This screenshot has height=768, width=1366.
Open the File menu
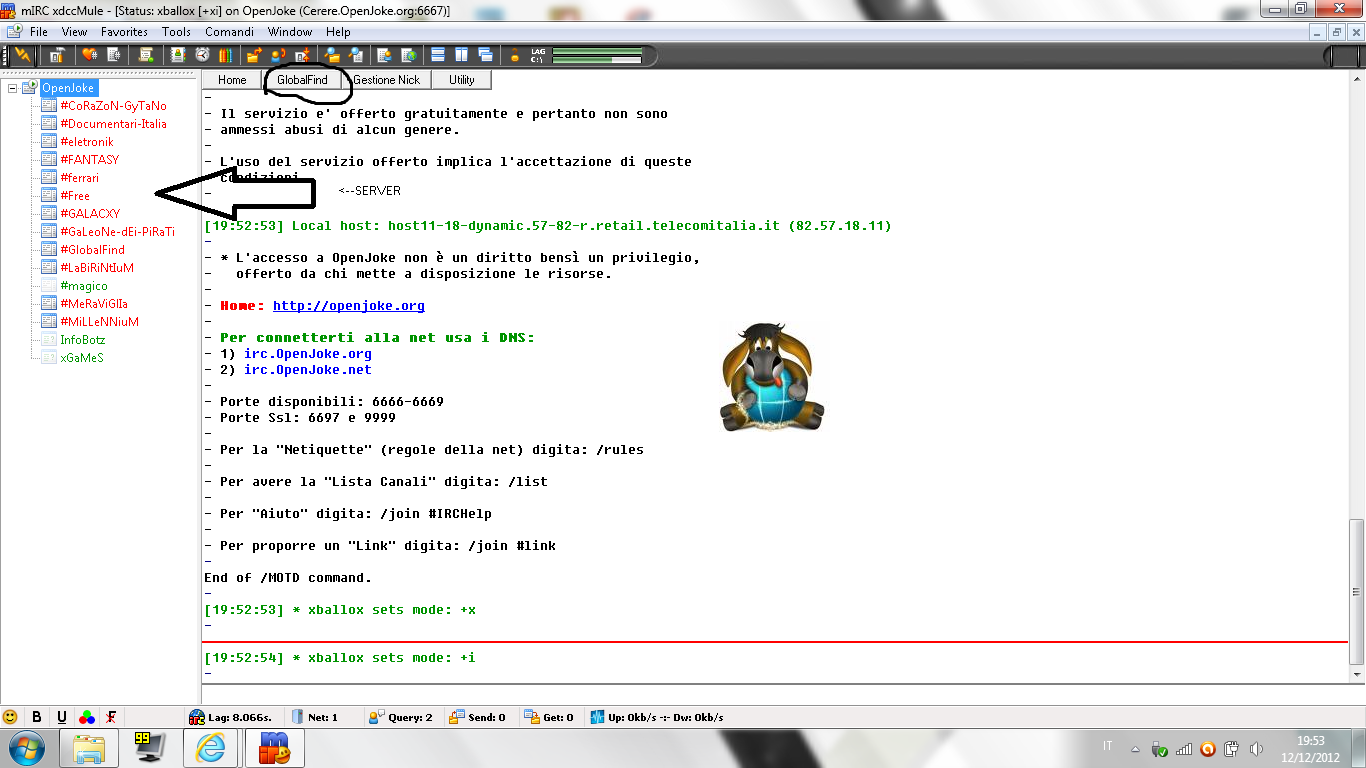[x=39, y=32]
